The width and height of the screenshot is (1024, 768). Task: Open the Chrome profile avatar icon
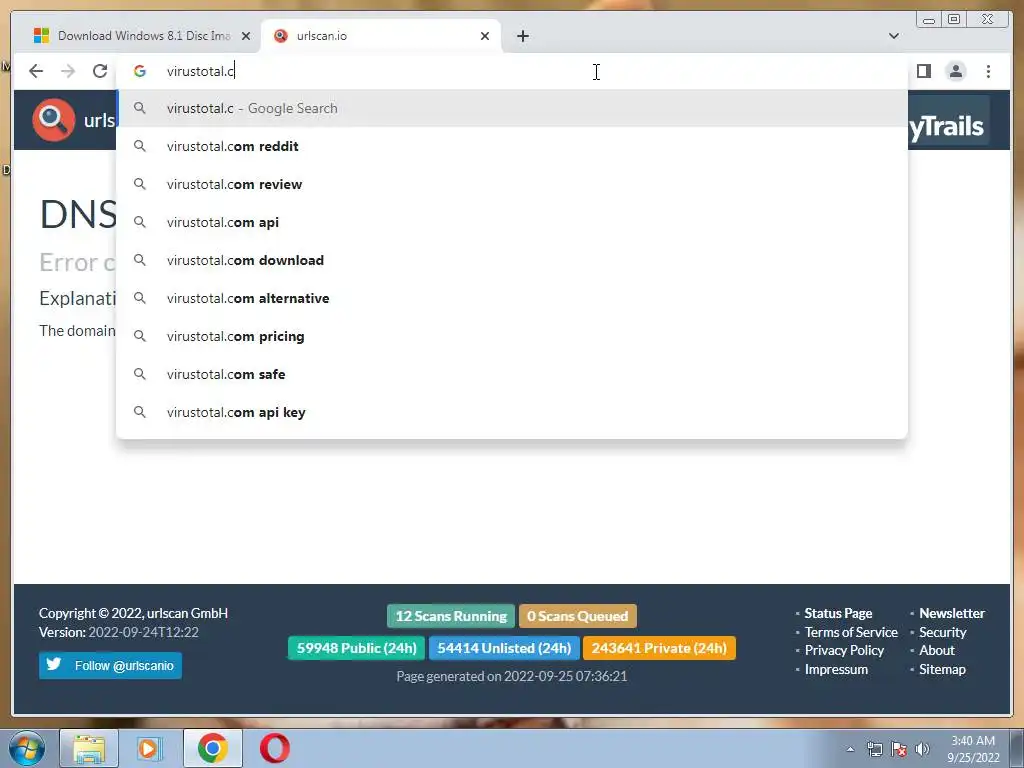click(x=955, y=71)
